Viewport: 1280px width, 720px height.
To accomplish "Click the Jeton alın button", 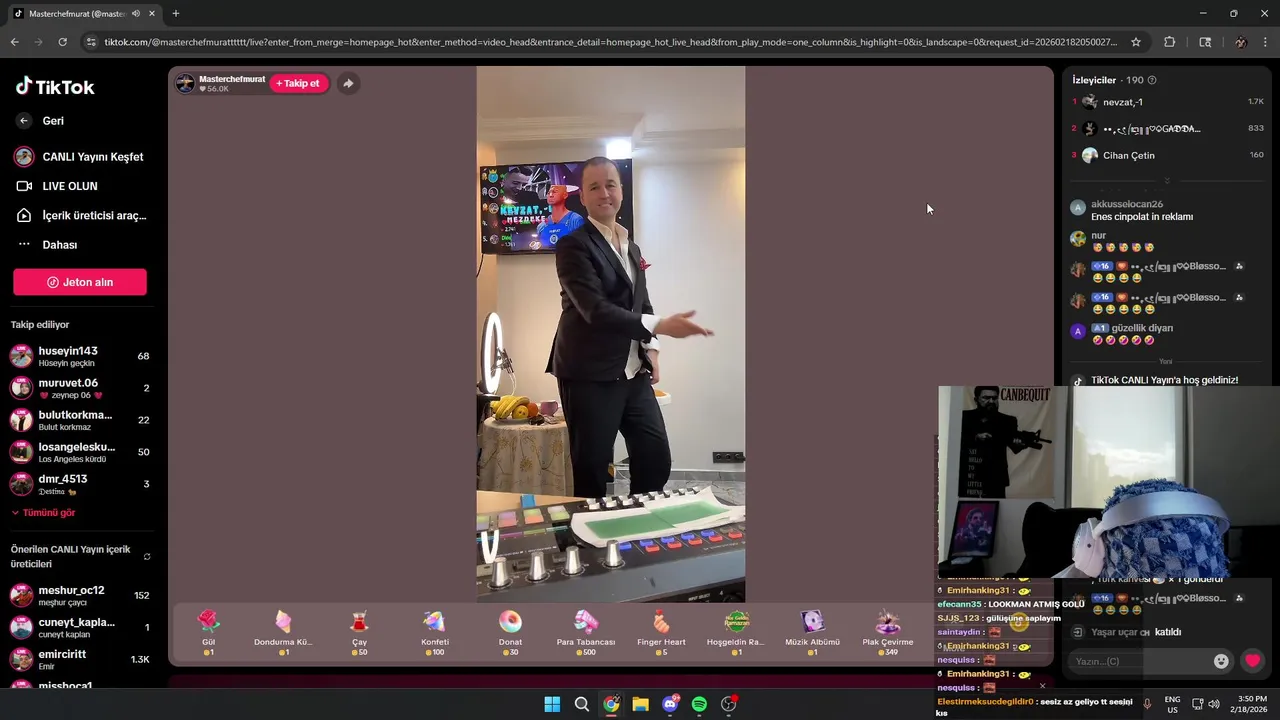I will 80,282.
